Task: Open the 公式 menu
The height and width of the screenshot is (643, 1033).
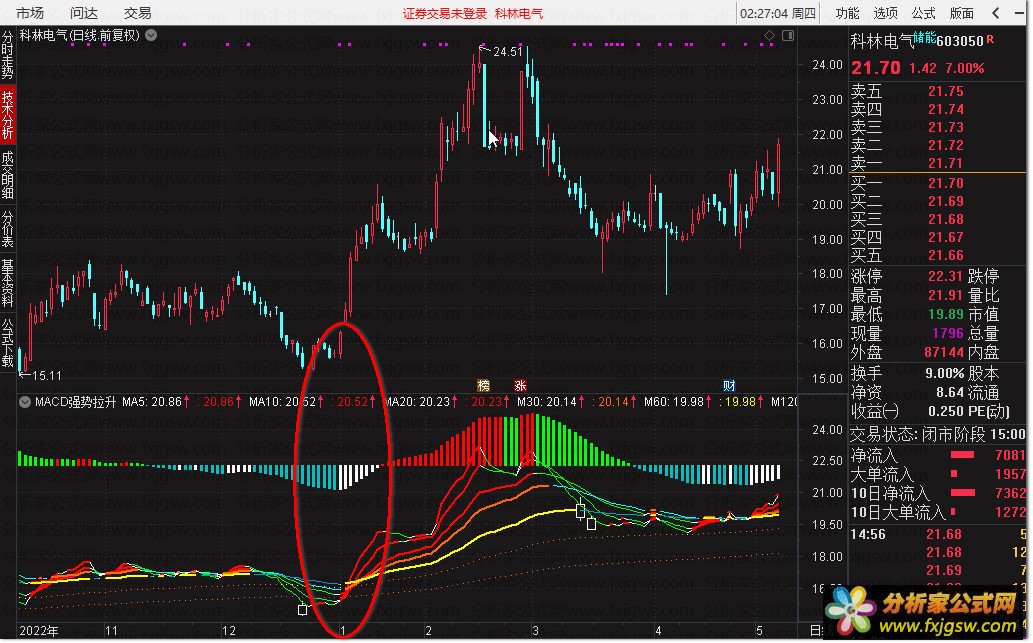Action: coord(924,13)
